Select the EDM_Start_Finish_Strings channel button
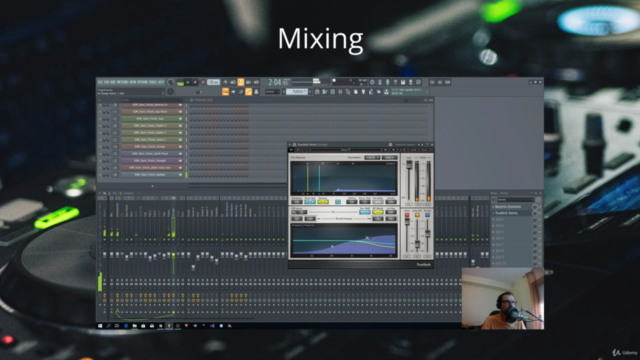Viewport: 640px width, 360px height. click(152, 147)
